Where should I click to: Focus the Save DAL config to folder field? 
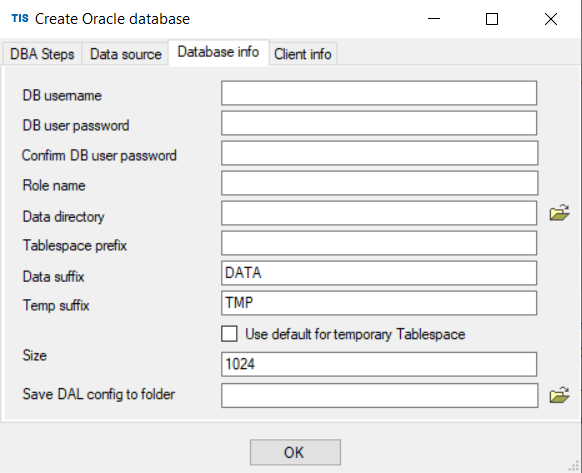tap(379, 395)
